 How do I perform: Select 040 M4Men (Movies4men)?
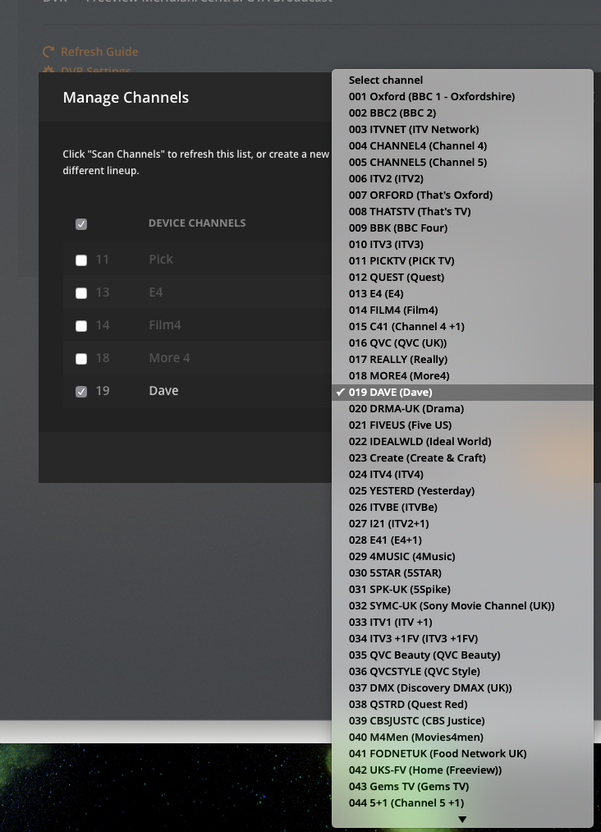[x=463, y=738]
